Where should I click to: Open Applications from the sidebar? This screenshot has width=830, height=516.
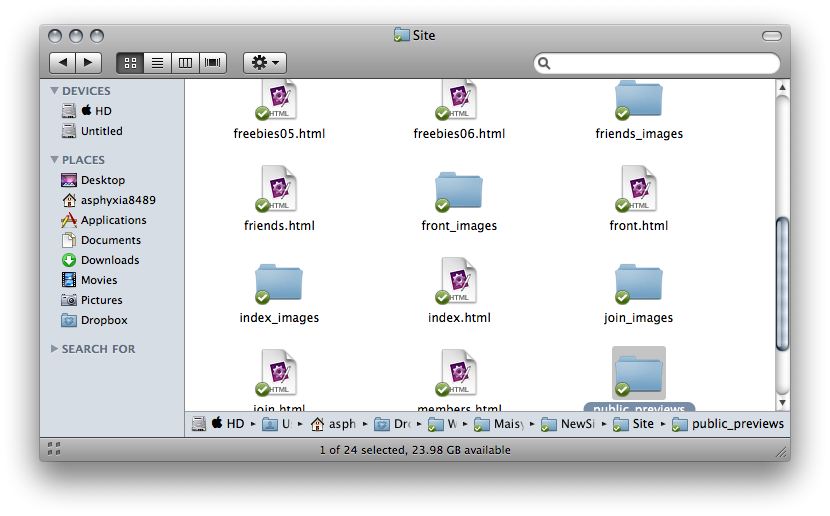104,220
